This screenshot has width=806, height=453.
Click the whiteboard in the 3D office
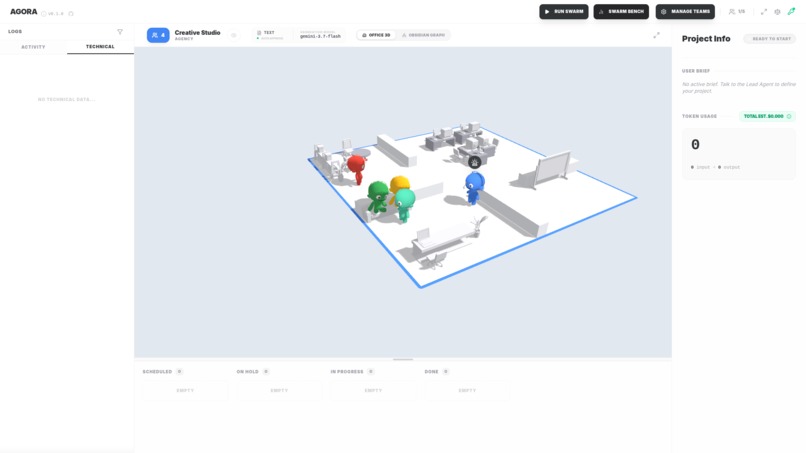[x=553, y=168]
